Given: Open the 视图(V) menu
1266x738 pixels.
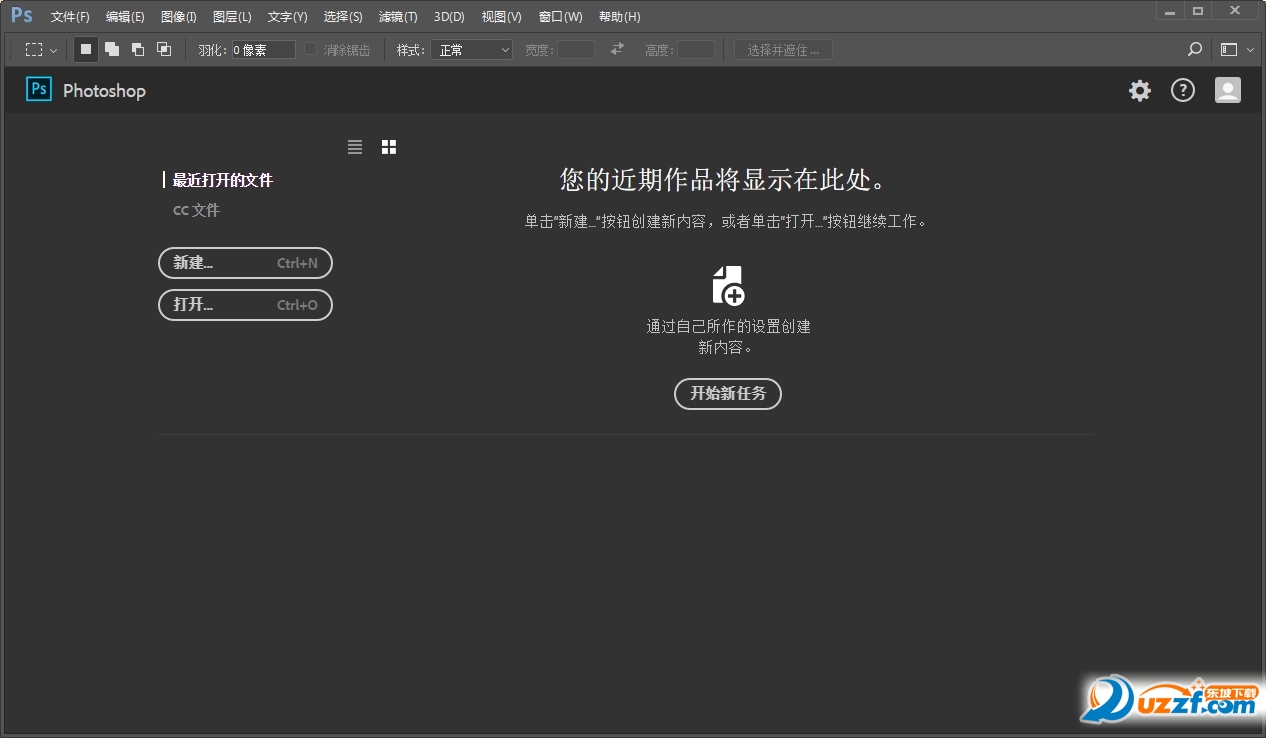Looking at the screenshot, I should pyautogui.click(x=501, y=17).
